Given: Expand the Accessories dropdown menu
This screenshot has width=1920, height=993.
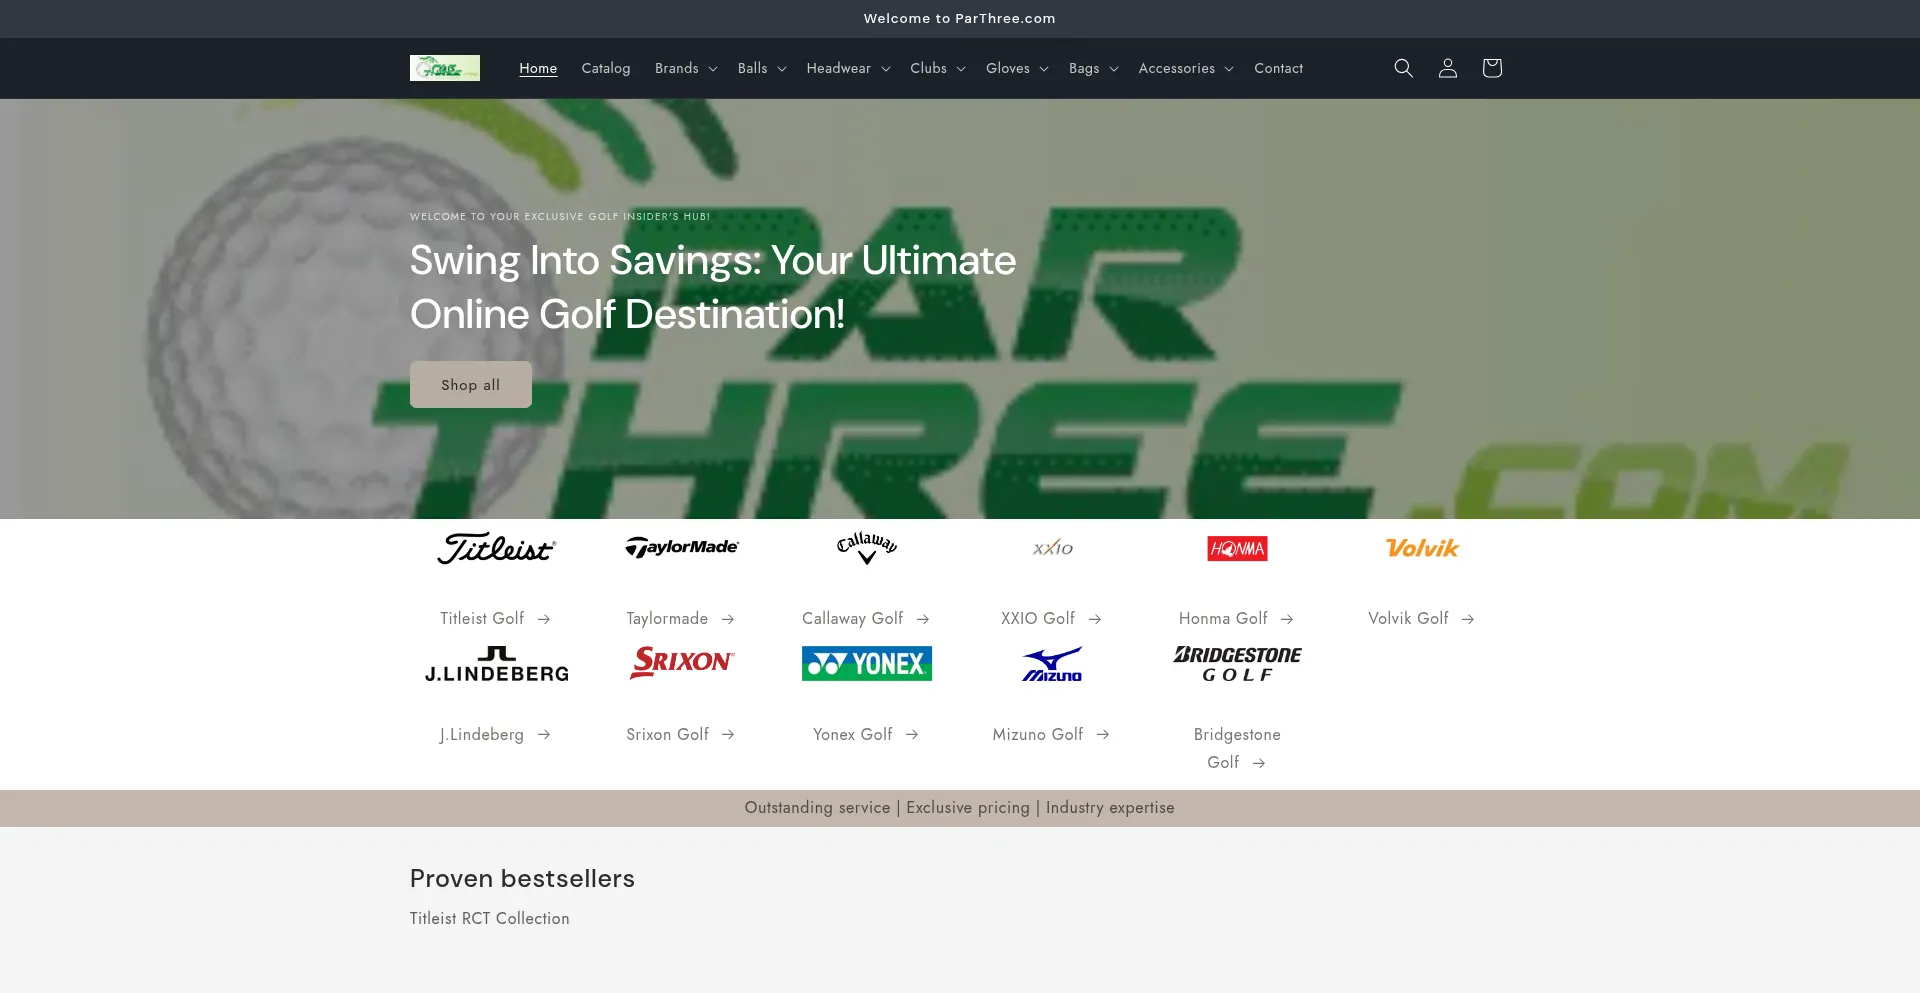Looking at the screenshot, I should pyautogui.click(x=1186, y=68).
